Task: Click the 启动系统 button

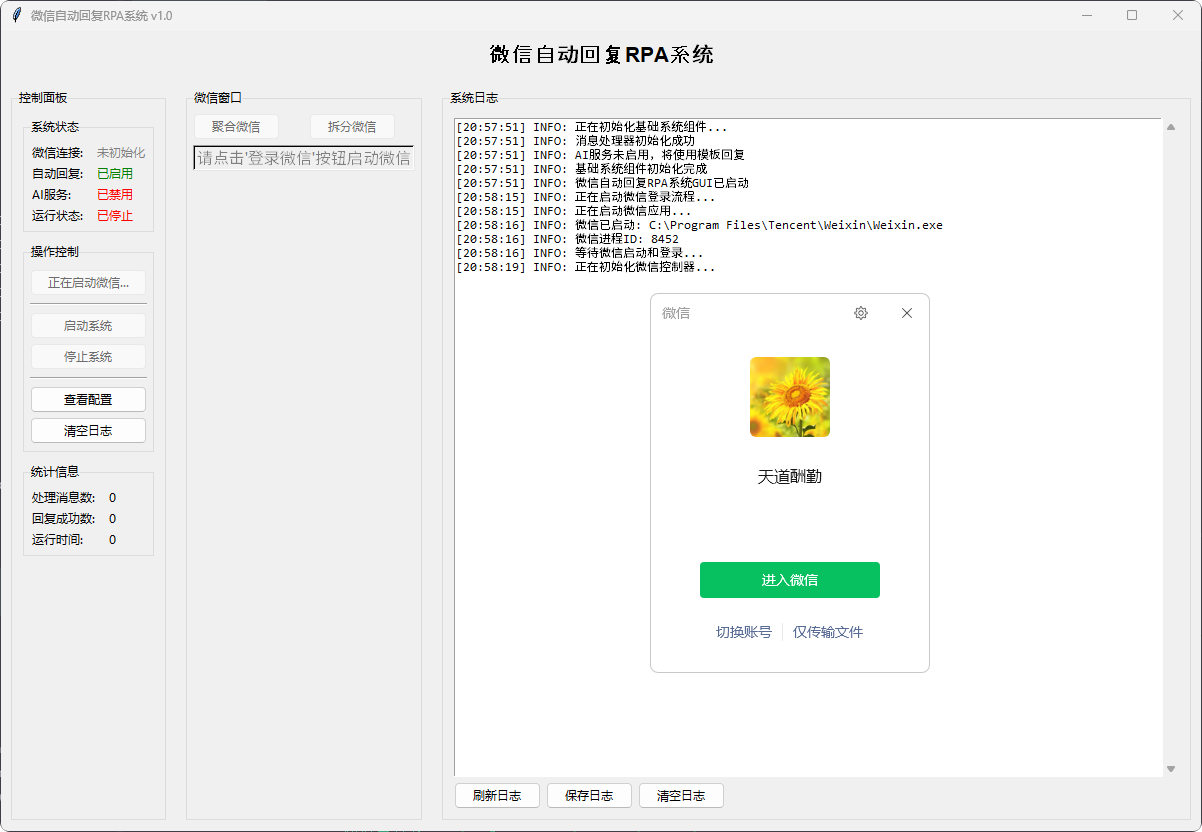Action: [x=88, y=326]
